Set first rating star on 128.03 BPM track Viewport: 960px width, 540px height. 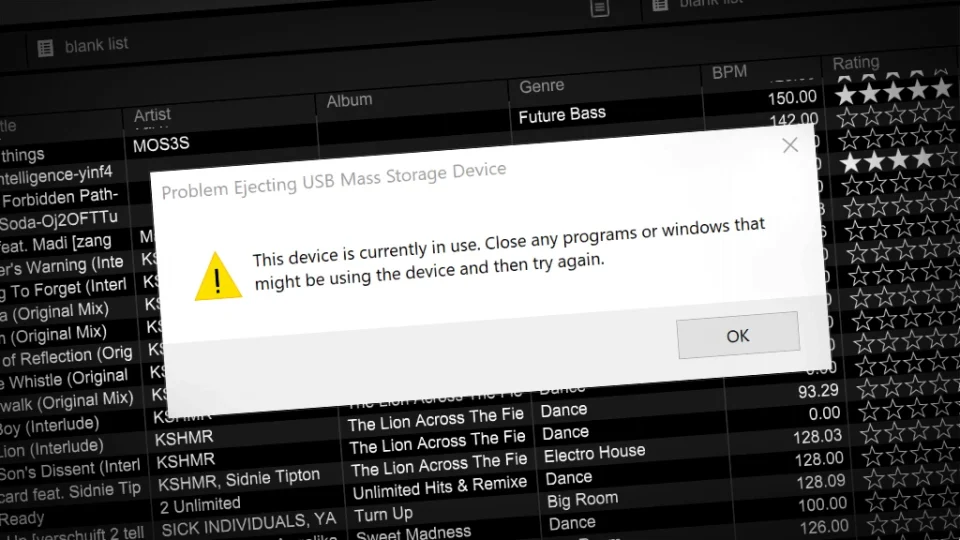pyautogui.click(x=869, y=435)
